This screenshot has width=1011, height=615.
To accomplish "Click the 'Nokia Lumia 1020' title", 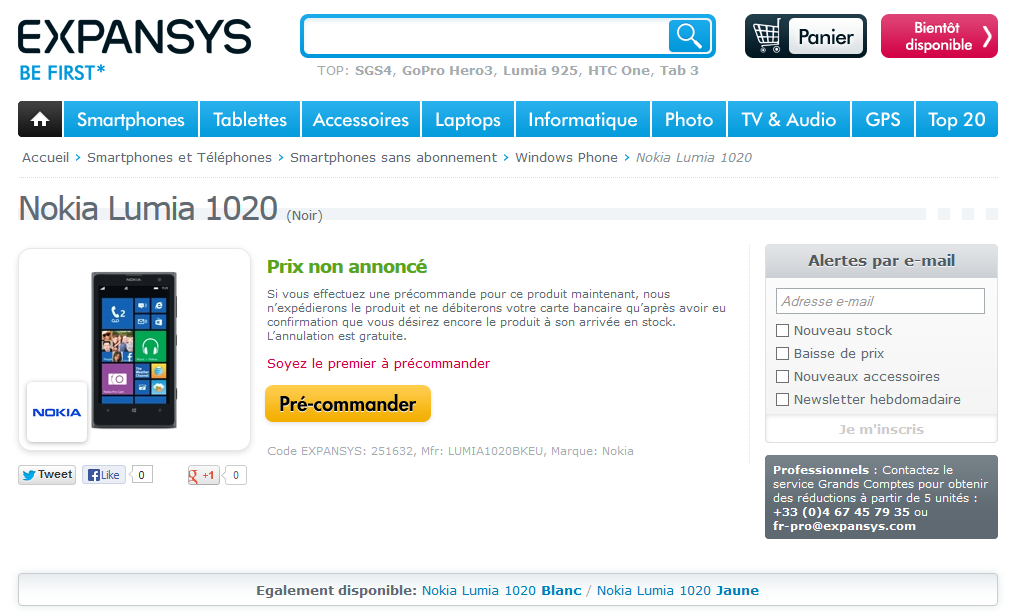I will click(148, 208).
